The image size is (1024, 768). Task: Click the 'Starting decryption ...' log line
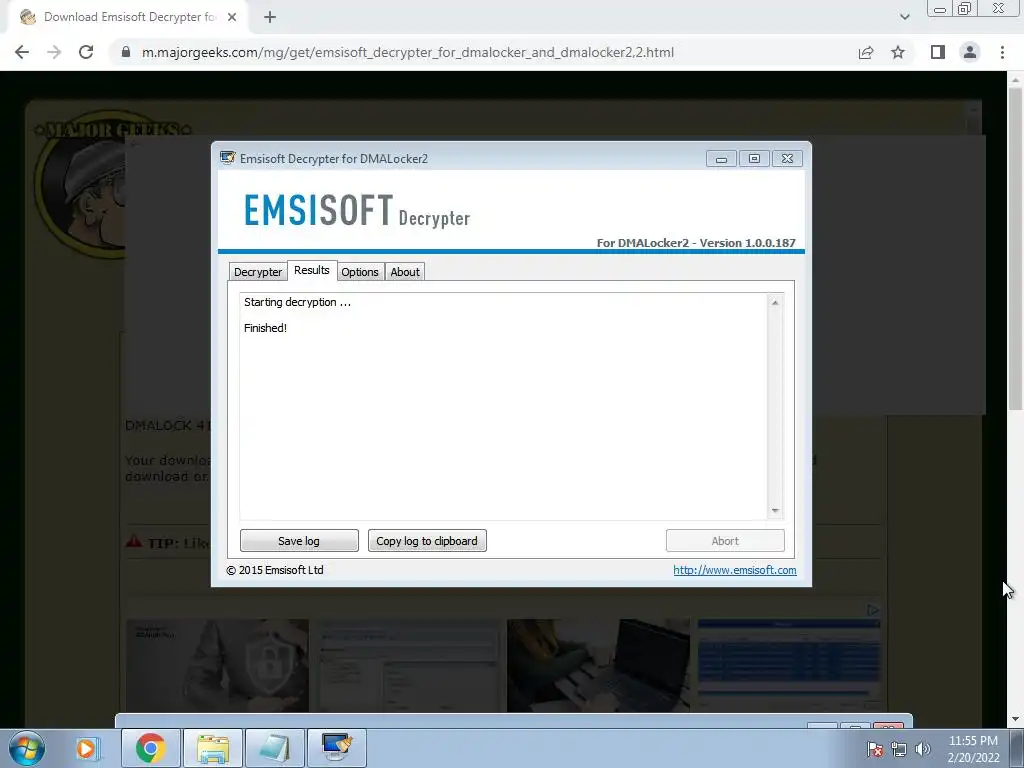(x=297, y=302)
